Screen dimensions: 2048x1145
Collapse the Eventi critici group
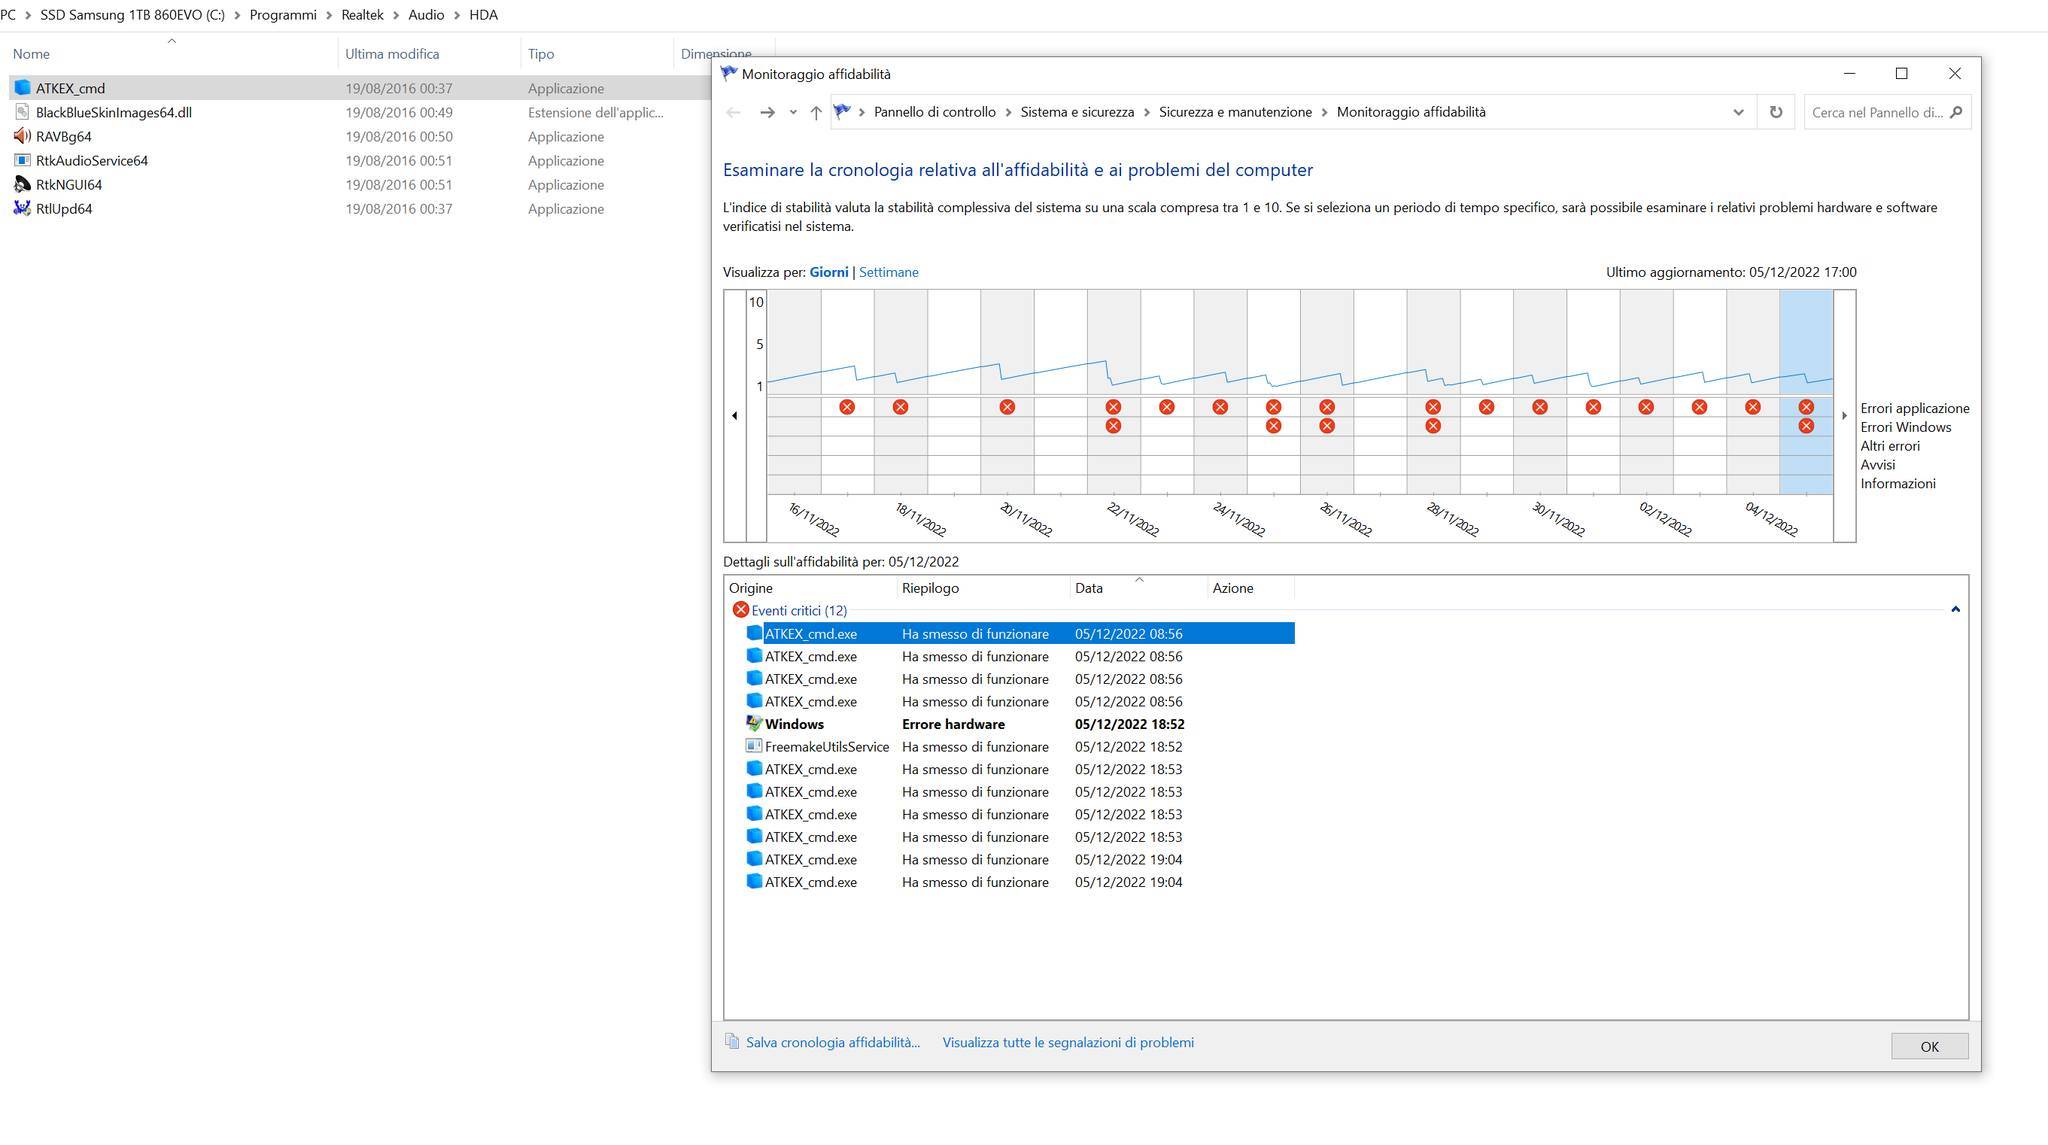click(1955, 610)
